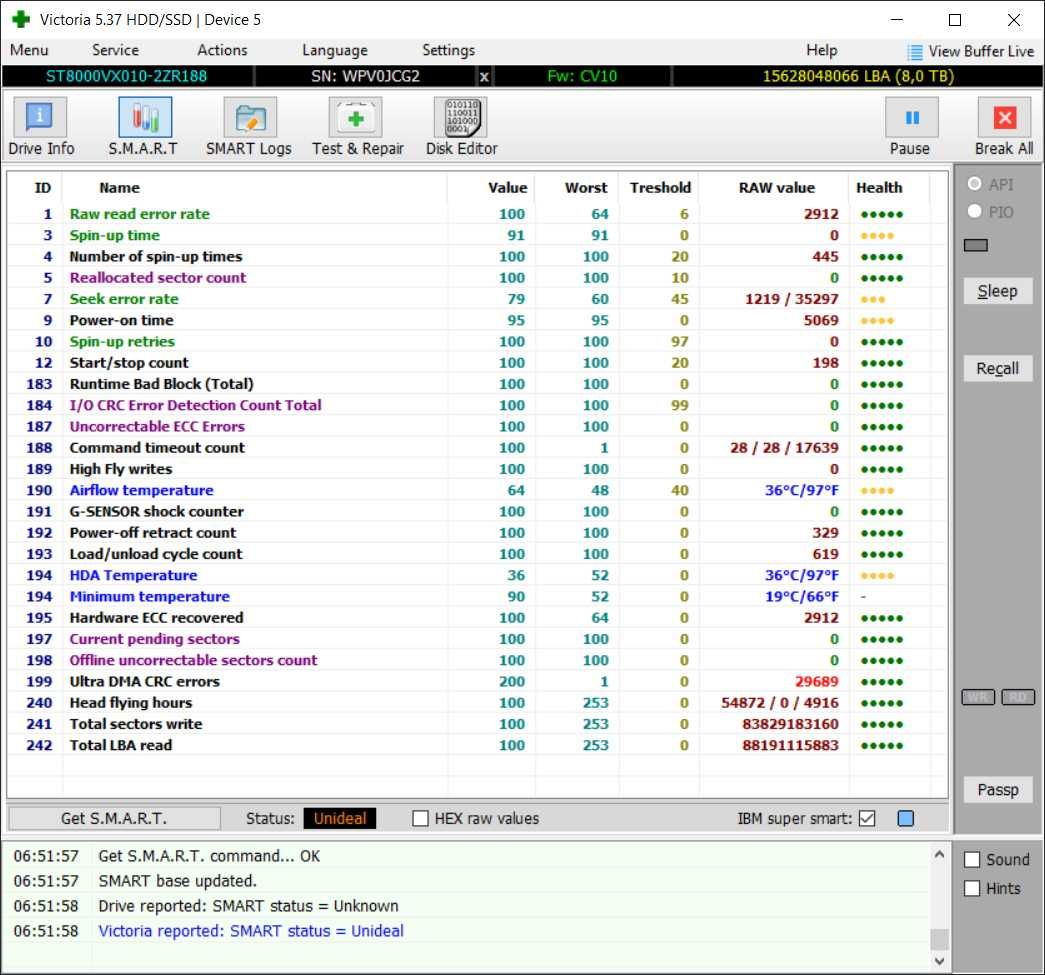Click the gray indicator below PIO

[x=976, y=245]
